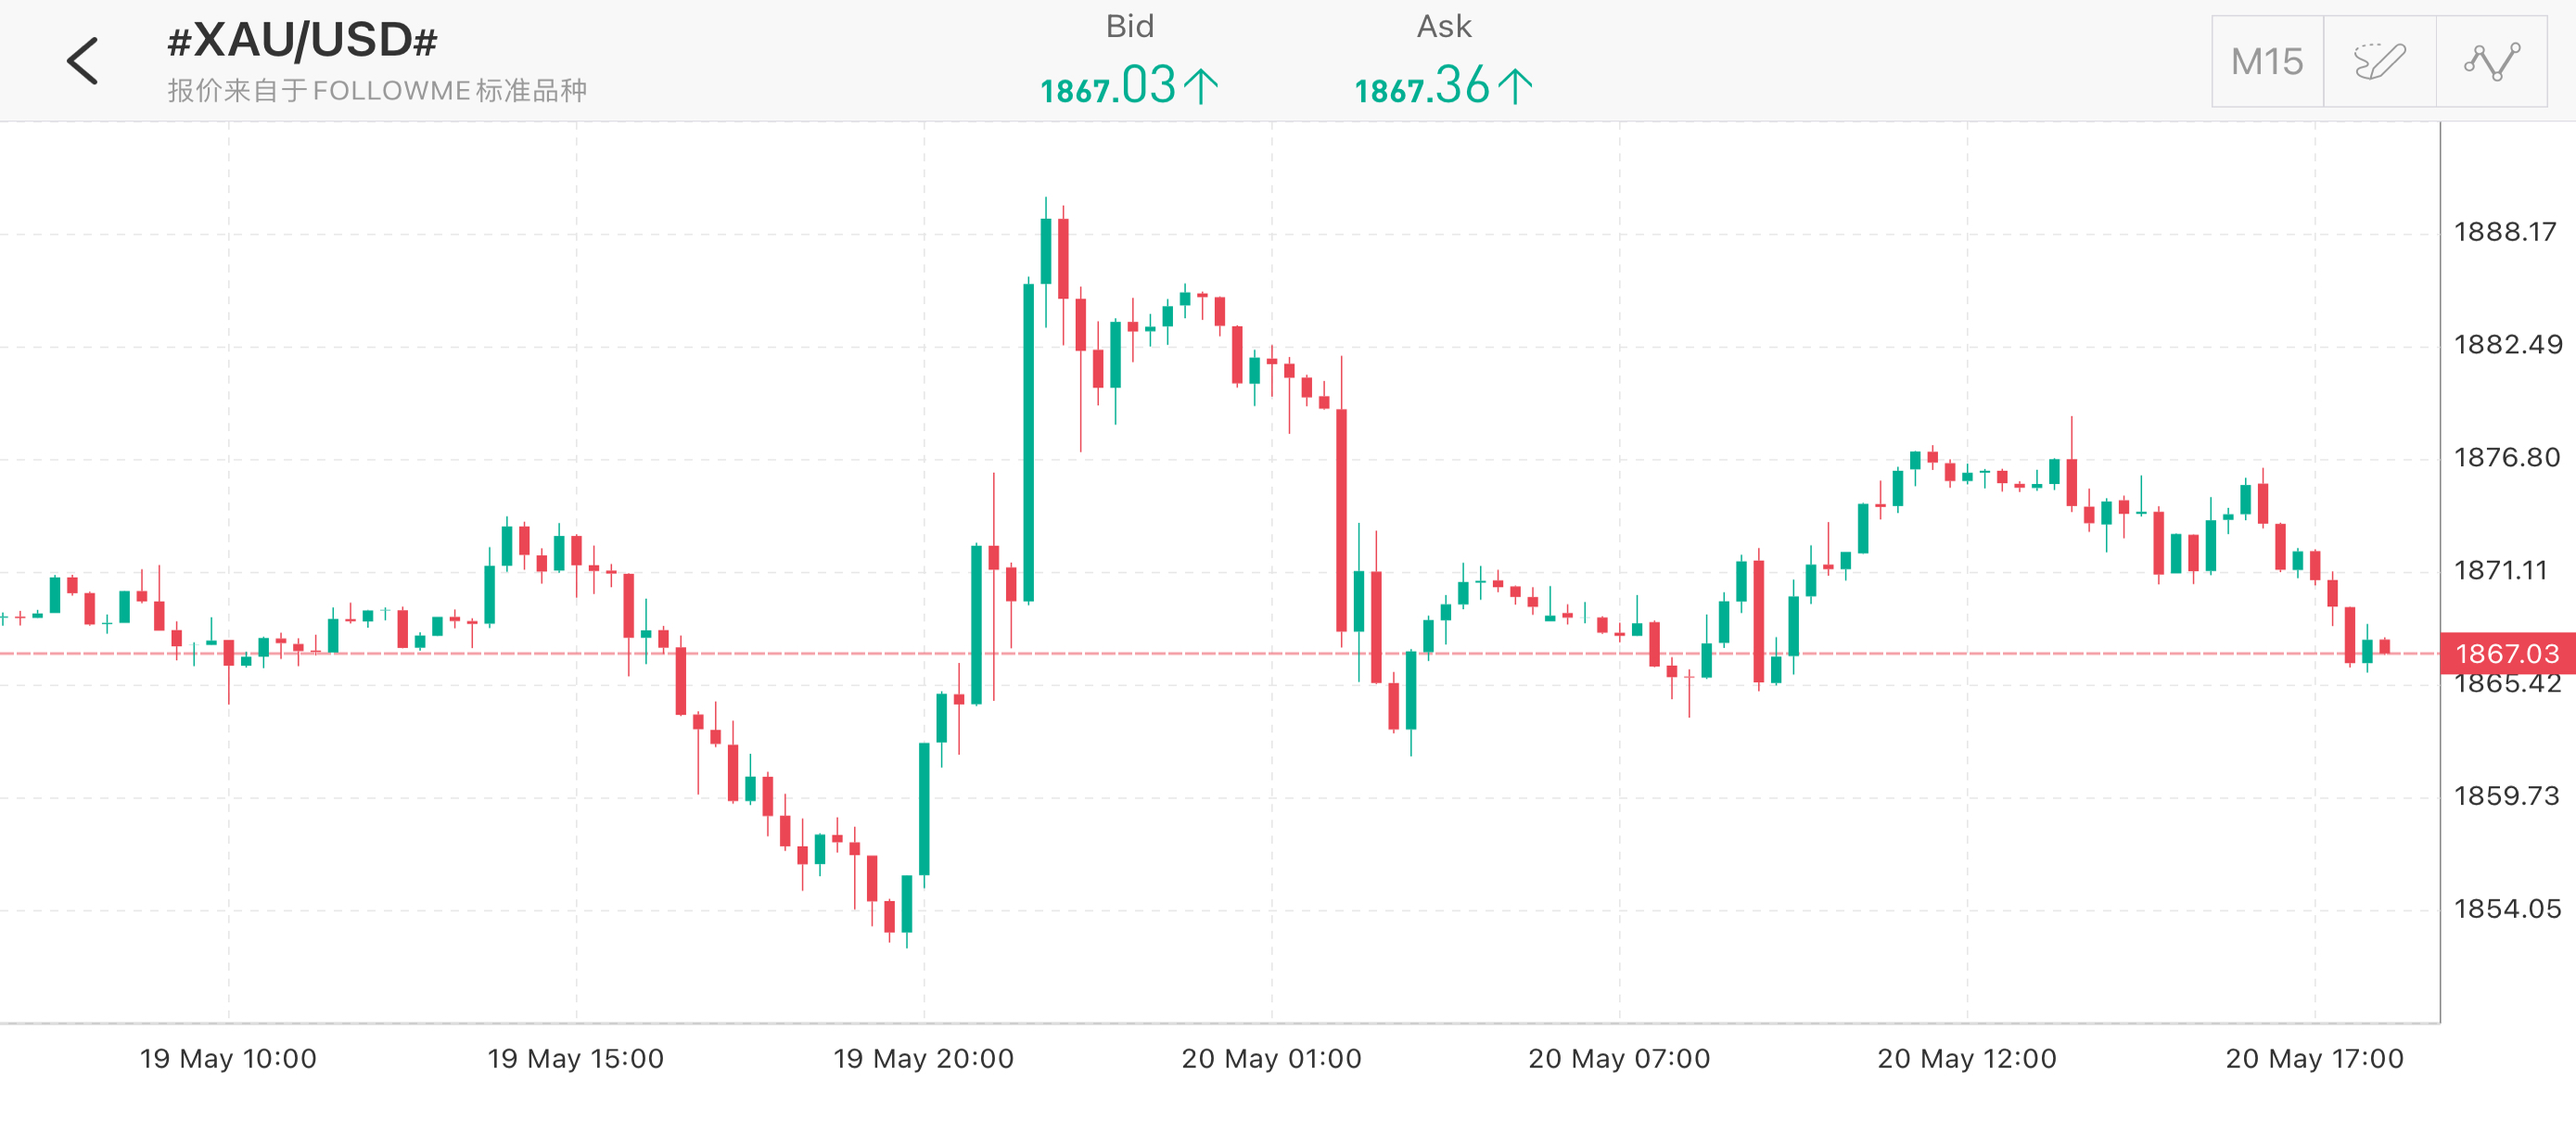Image resolution: width=2576 pixels, height=1132 pixels.
Task: Click the green Bid up-arrow indicator
Action: 1200,86
